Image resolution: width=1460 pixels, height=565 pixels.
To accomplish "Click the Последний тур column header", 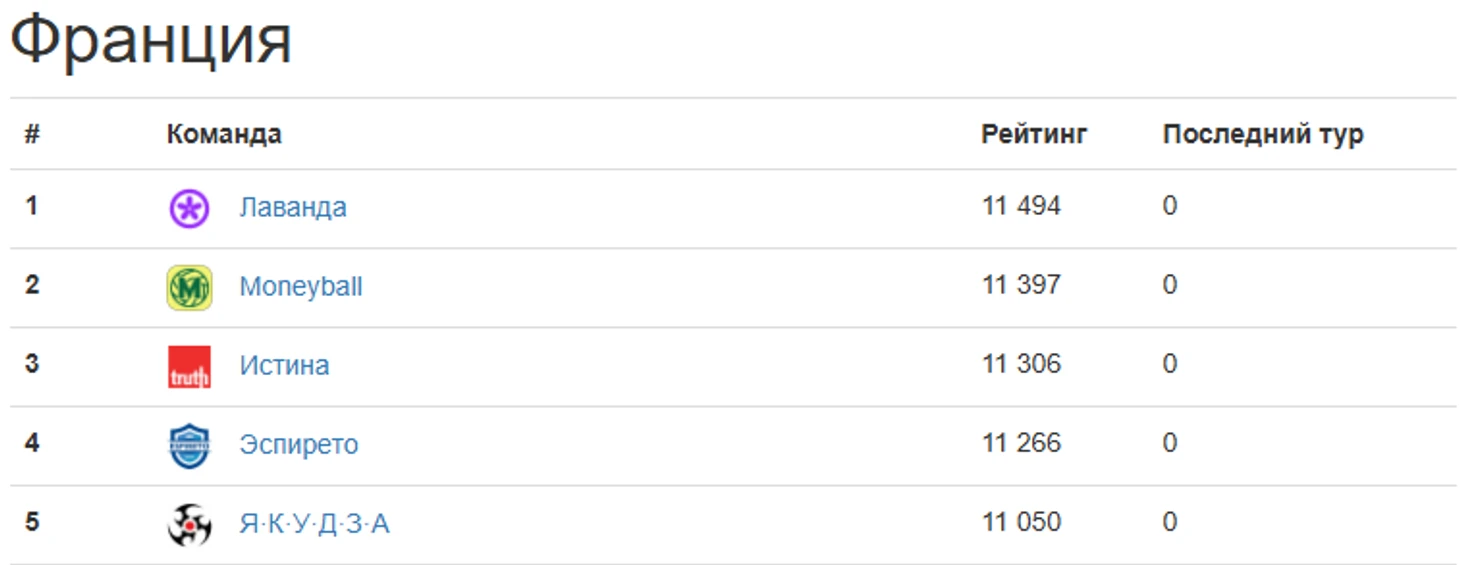I will pos(1262,134).
